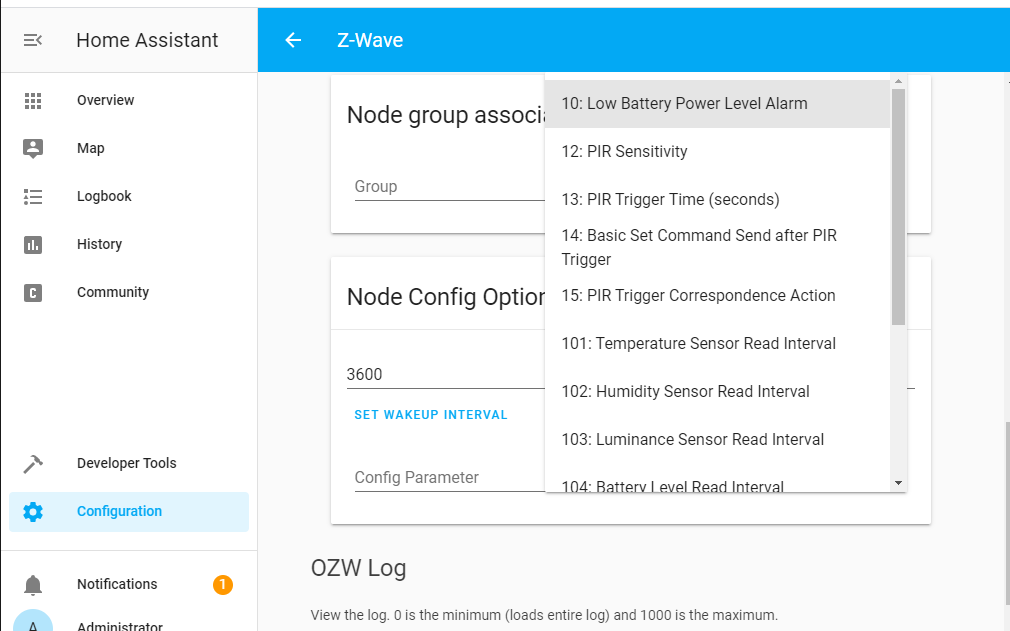This screenshot has height=631, width=1010.
Task: Click the Community icon
Action: click(x=33, y=292)
